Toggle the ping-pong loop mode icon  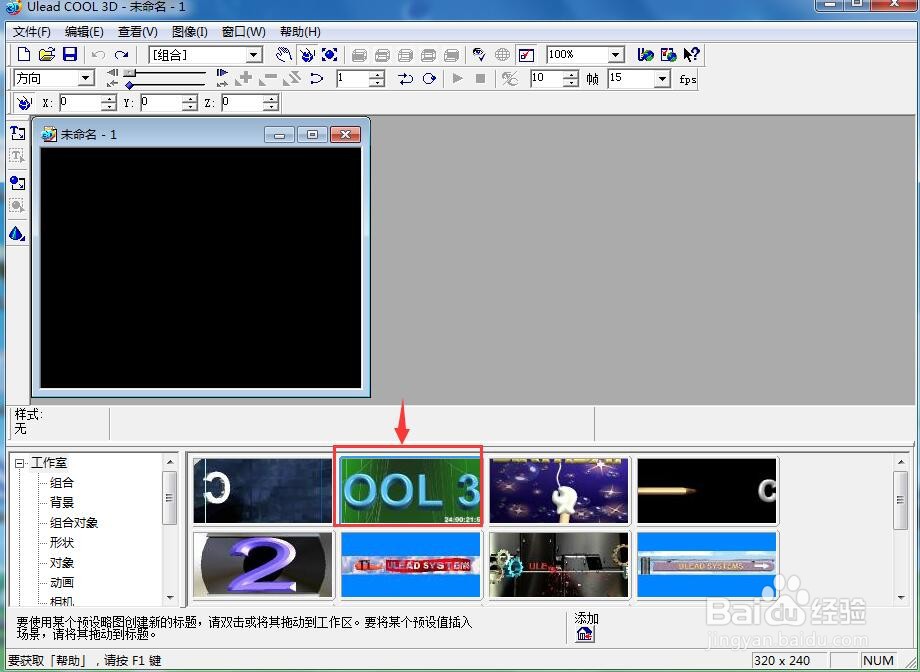coord(405,78)
